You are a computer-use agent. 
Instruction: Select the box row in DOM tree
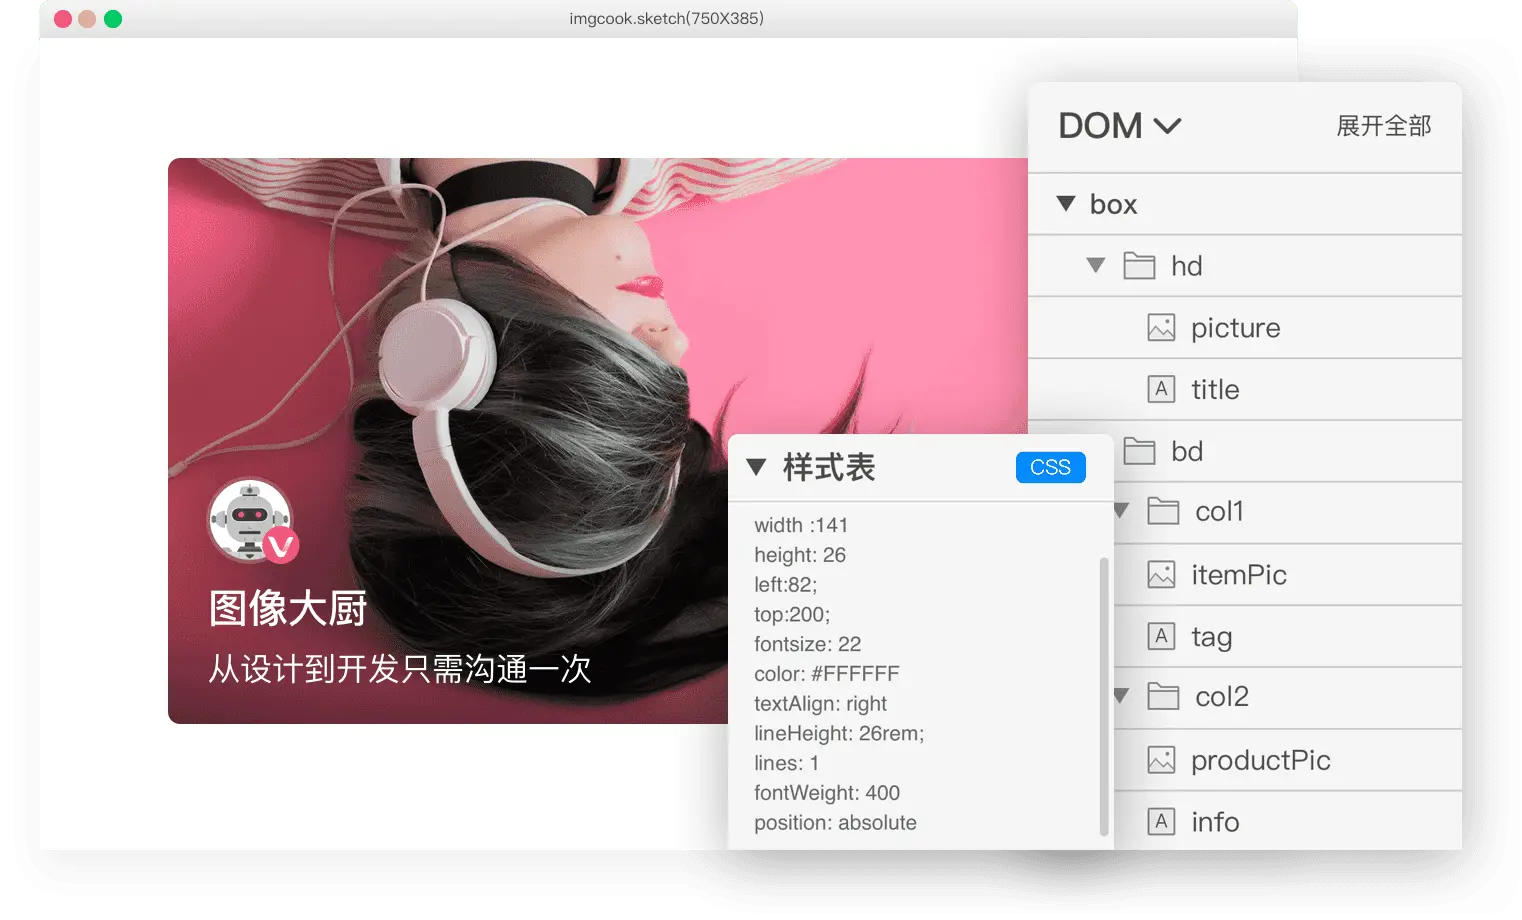click(x=1245, y=204)
